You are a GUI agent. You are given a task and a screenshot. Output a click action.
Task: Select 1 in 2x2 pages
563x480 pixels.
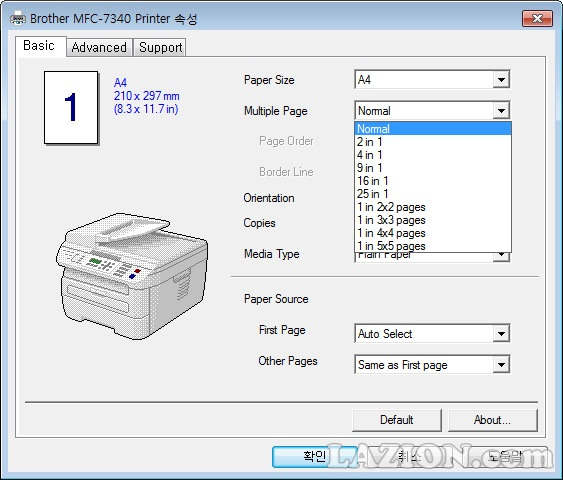pyautogui.click(x=433, y=207)
